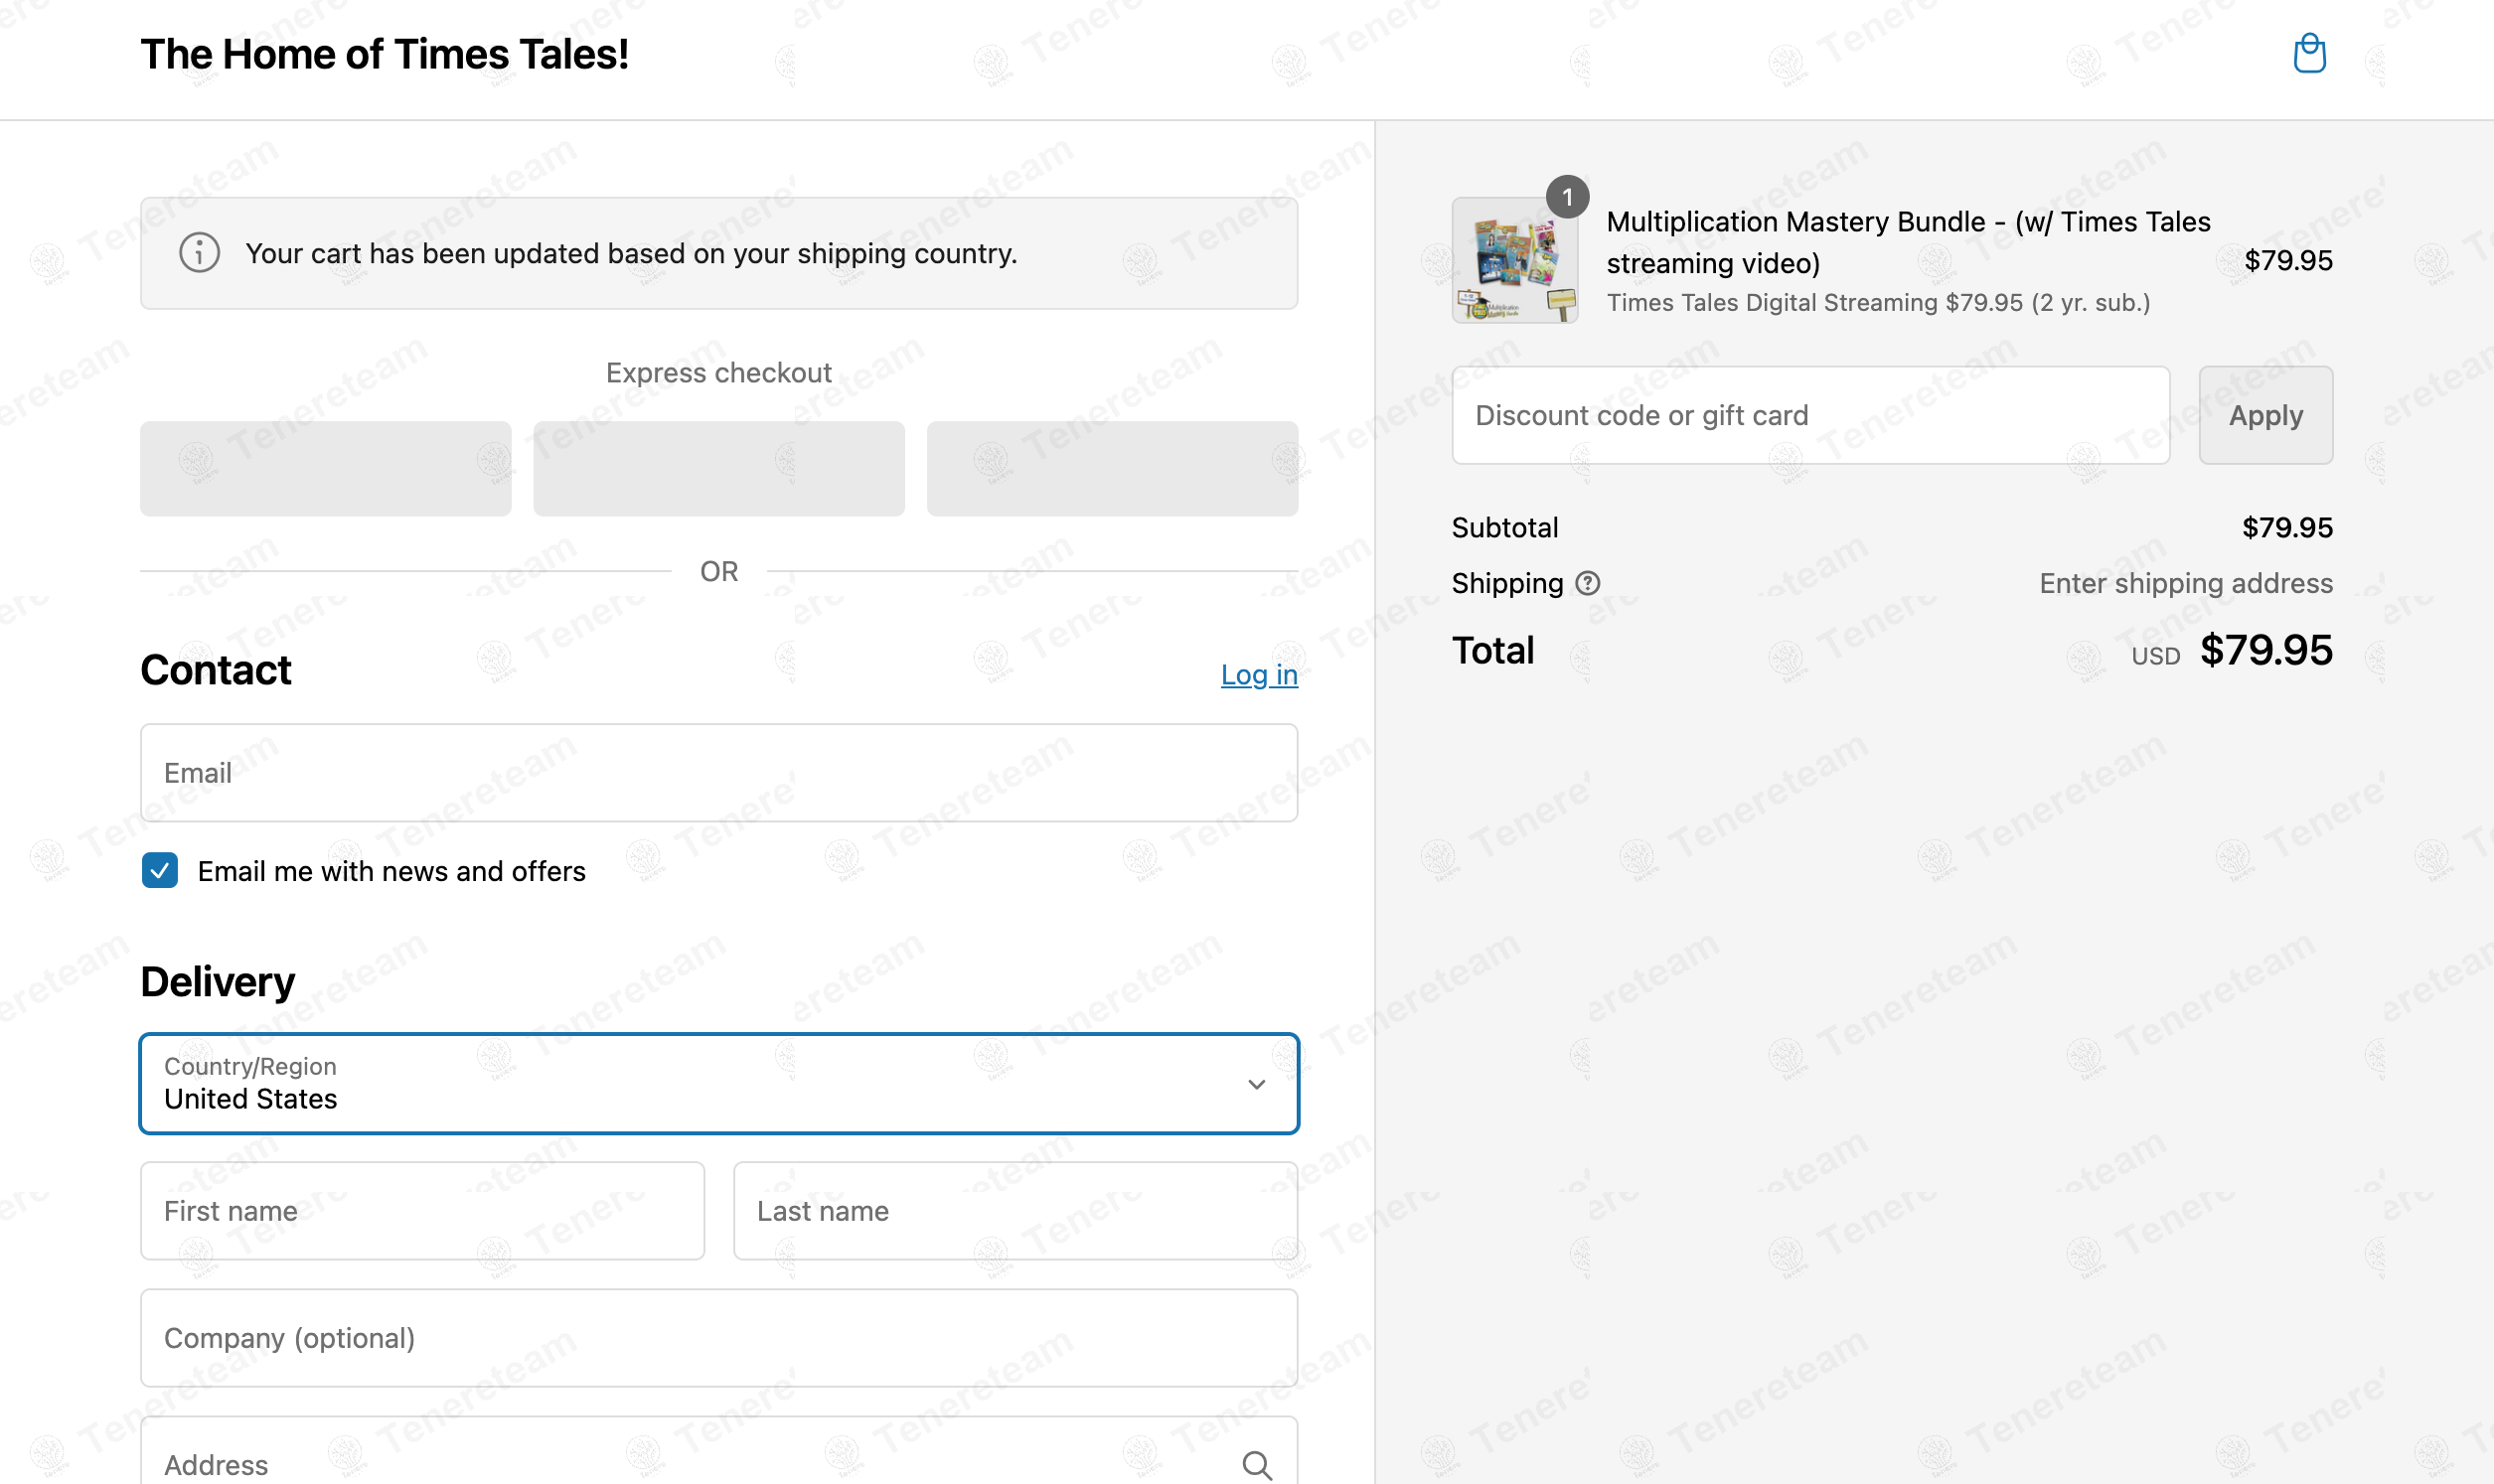2494x1484 pixels.
Task: Click the Discount code or gift card field
Action: (x=1810, y=415)
